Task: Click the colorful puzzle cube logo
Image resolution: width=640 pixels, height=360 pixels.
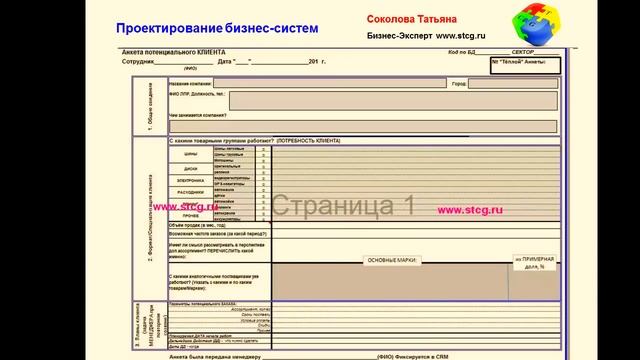Action: (x=536, y=24)
